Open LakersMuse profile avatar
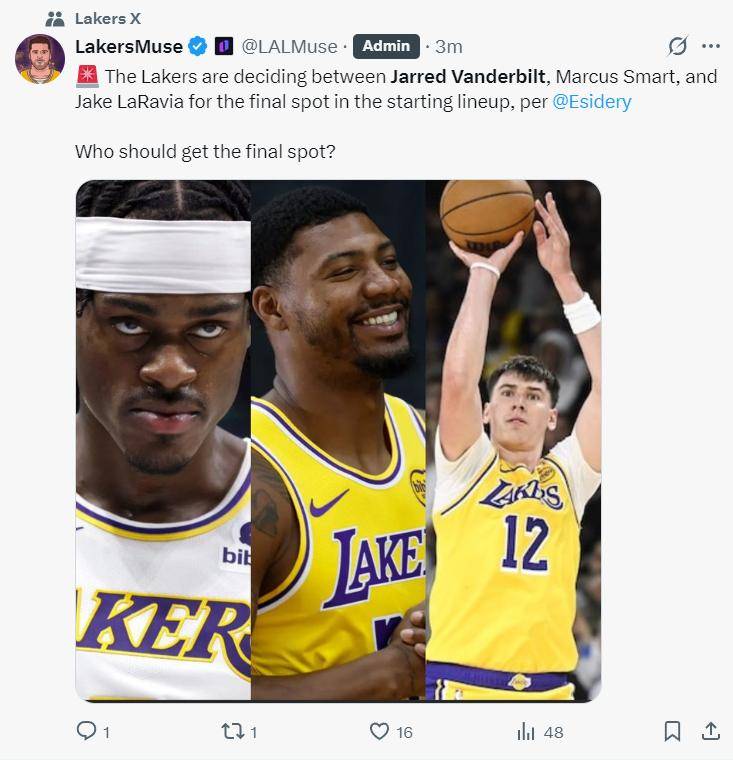Viewport: 733px width, 760px height. (40, 59)
